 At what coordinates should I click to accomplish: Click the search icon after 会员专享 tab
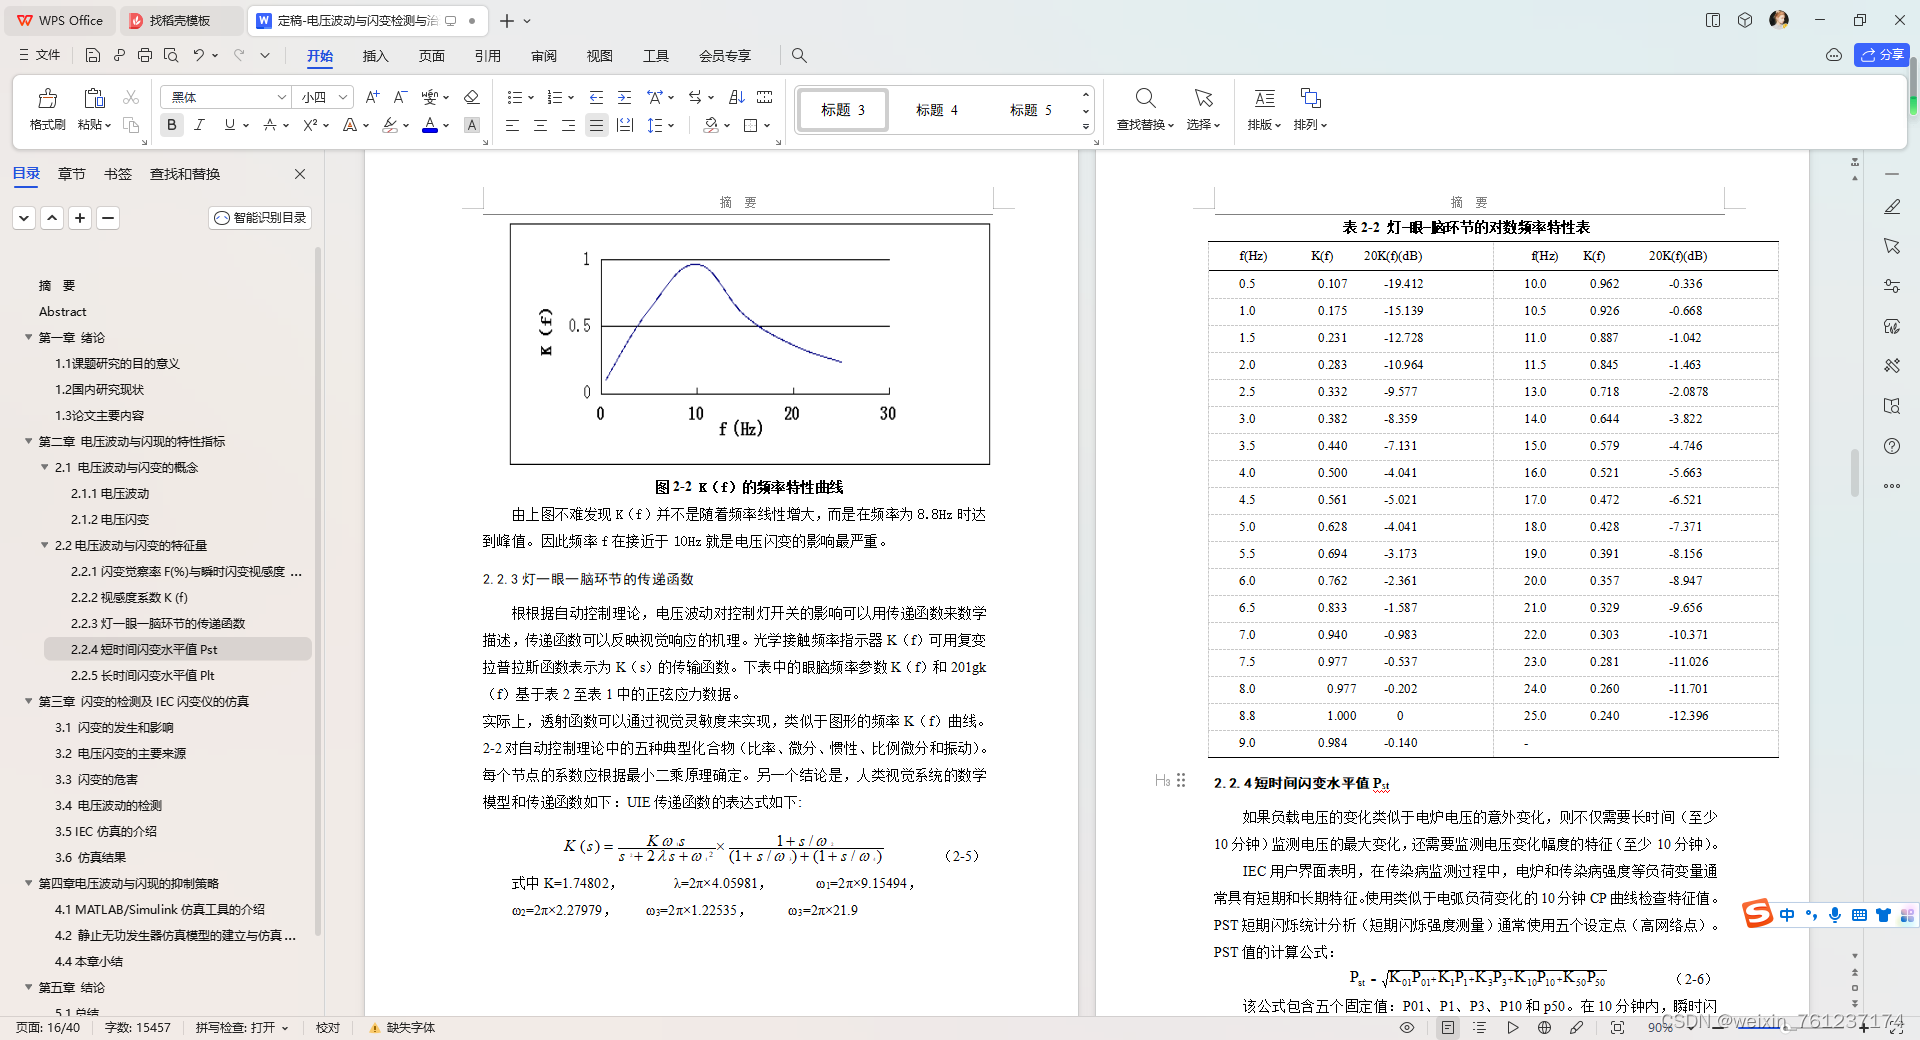pyautogui.click(x=799, y=55)
